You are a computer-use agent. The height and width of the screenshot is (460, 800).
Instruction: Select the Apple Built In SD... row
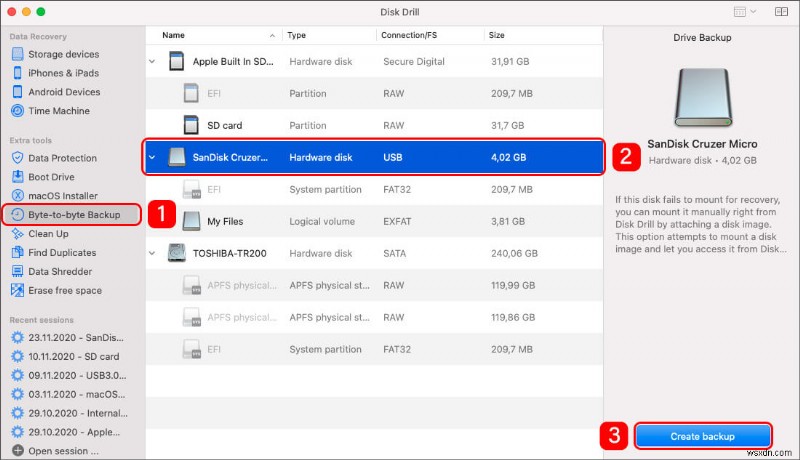[x=374, y=62]
